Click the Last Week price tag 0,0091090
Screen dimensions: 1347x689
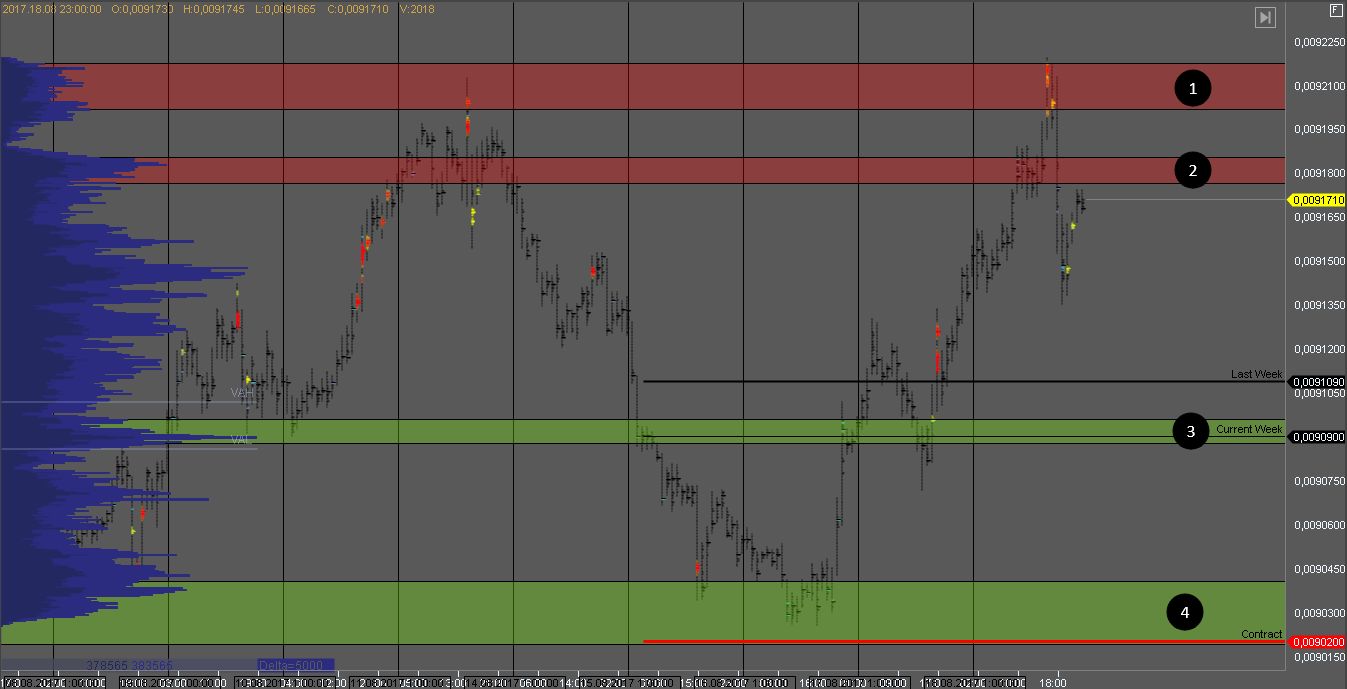[1317, 382]
